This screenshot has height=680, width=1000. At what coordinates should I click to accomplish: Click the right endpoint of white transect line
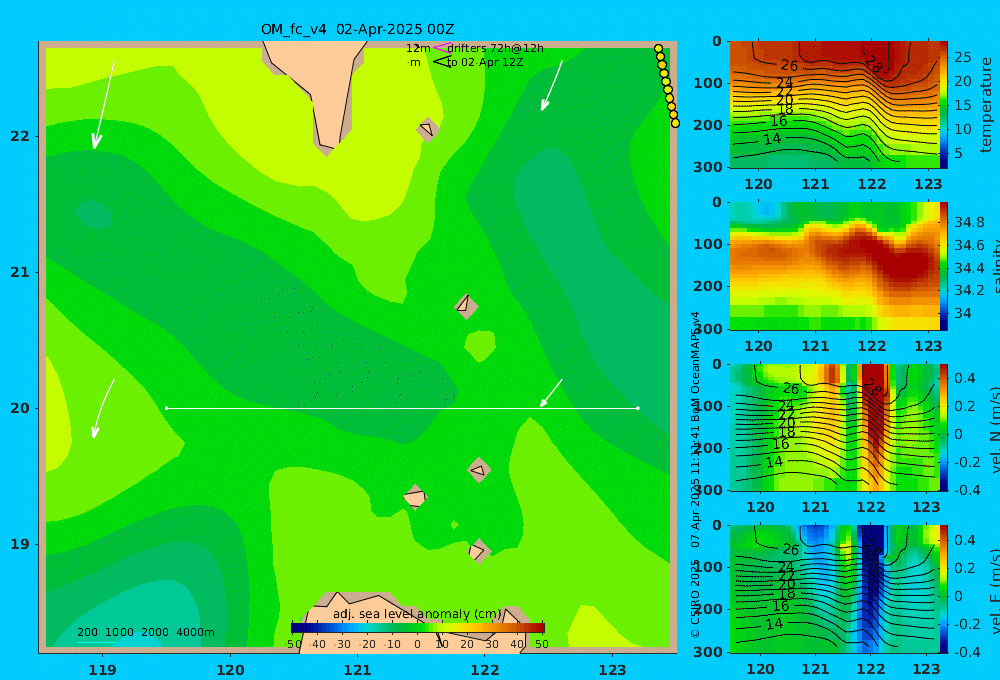click(x=638, y=408)
